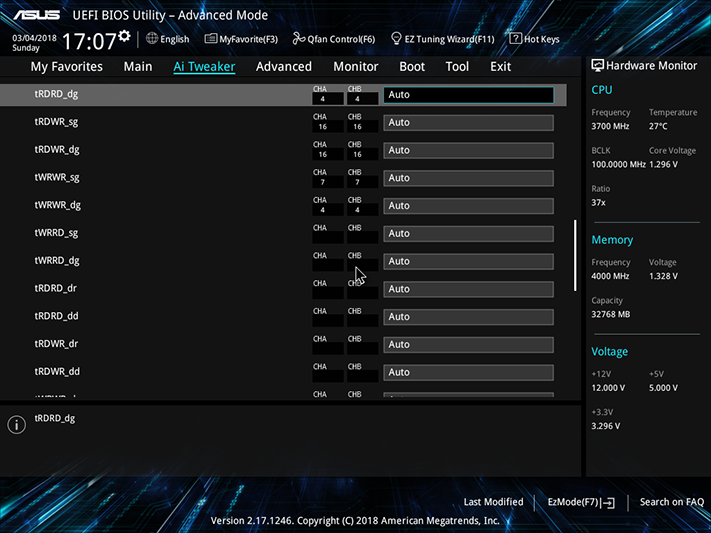Select the tRDRD_dd Auto field
The image size is (711, 533).
[468, 317]
